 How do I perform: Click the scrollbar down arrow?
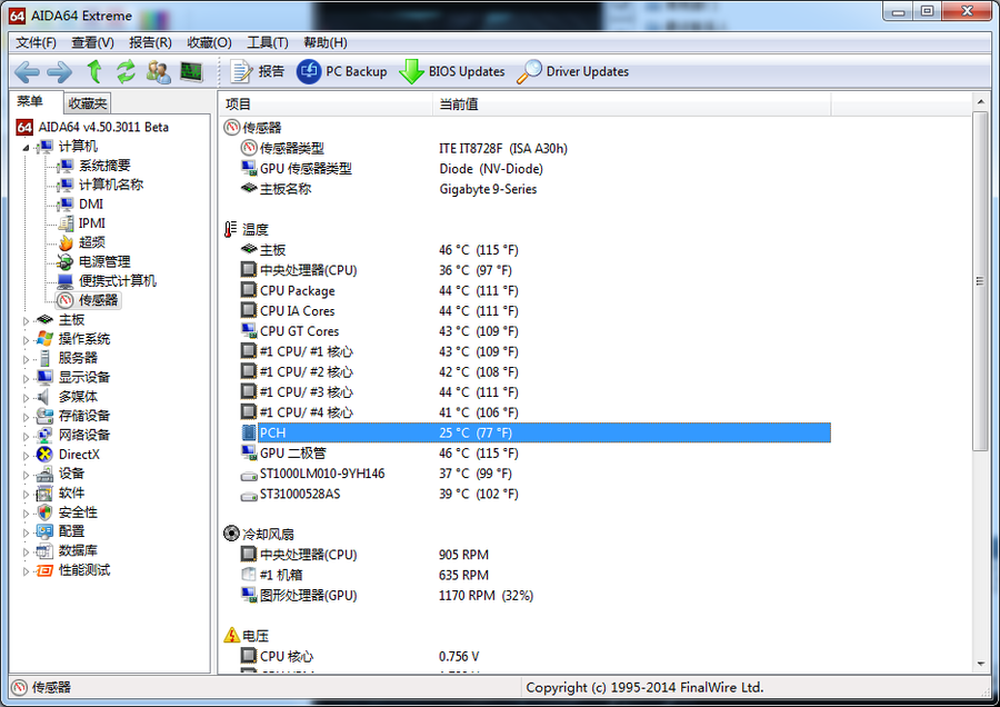point(980,664)
